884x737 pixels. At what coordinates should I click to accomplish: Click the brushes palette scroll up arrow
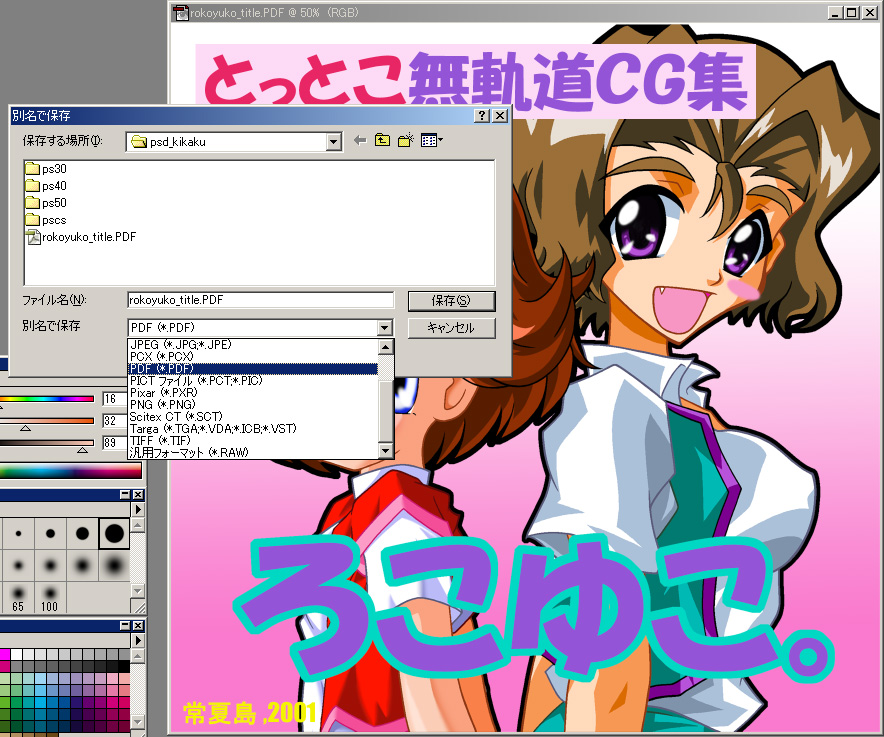(138, 526)
